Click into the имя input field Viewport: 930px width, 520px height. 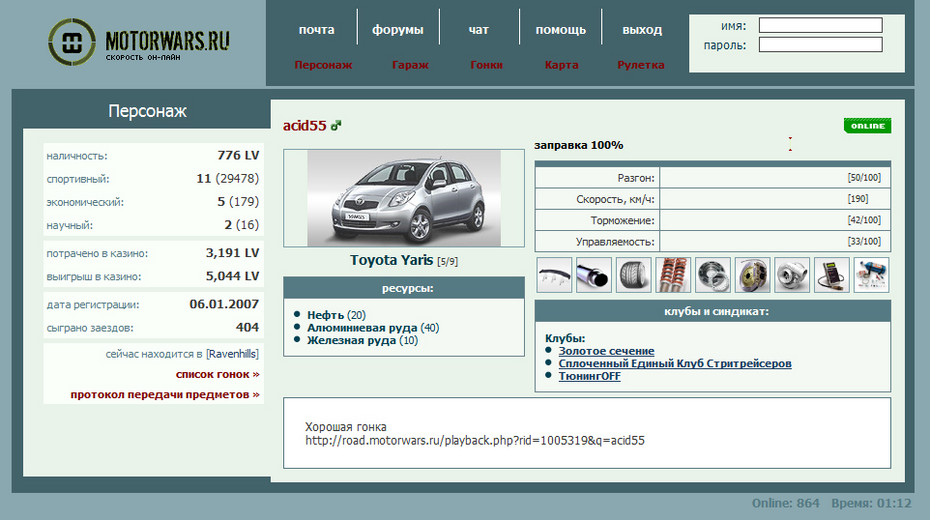pyautogui.click(x=820, y=25)
